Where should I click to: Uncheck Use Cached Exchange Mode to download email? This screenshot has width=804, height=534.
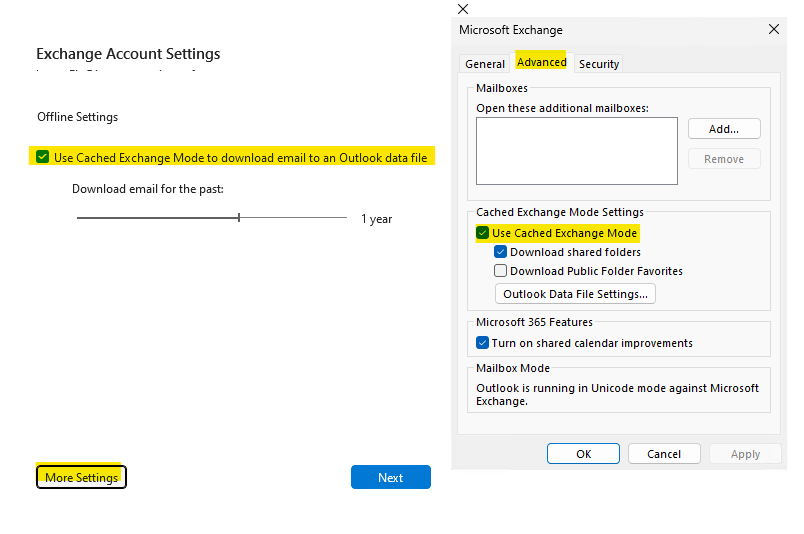(43, 157)
